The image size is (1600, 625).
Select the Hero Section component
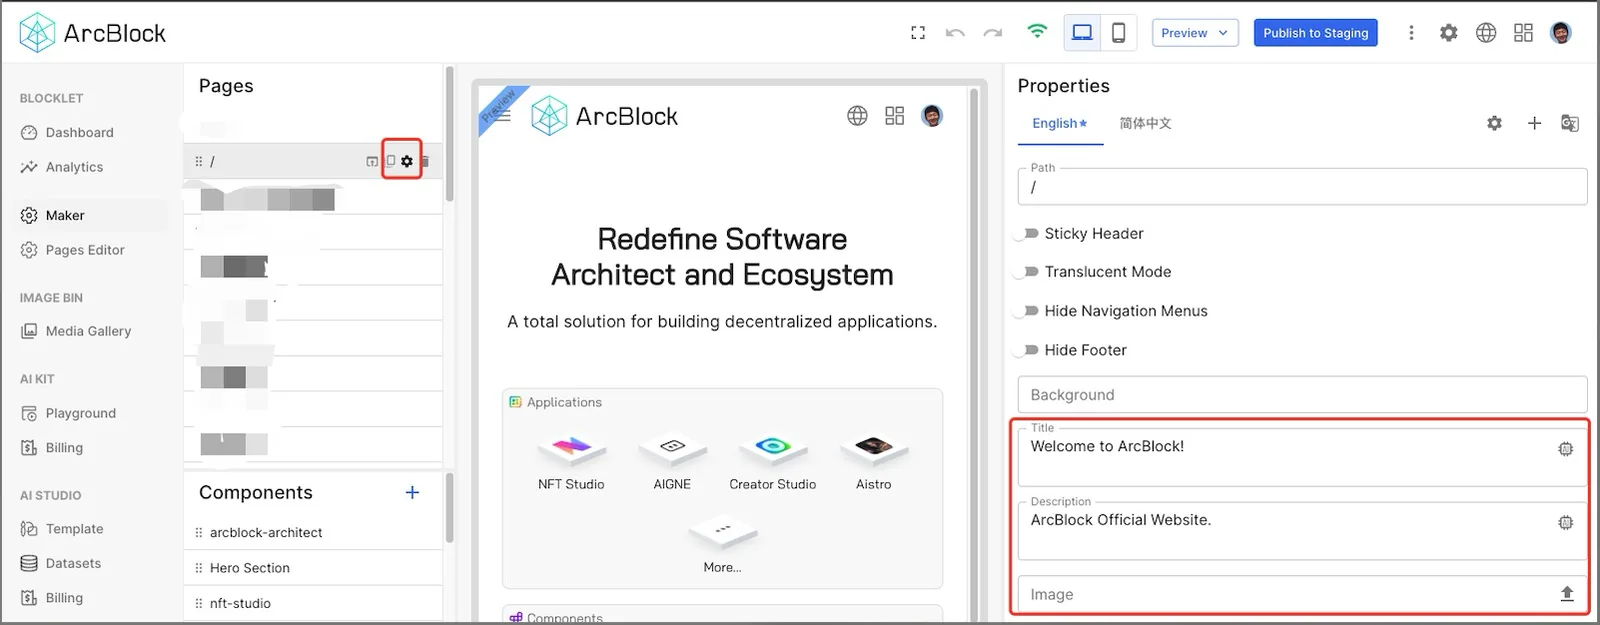tap(312, 568)
